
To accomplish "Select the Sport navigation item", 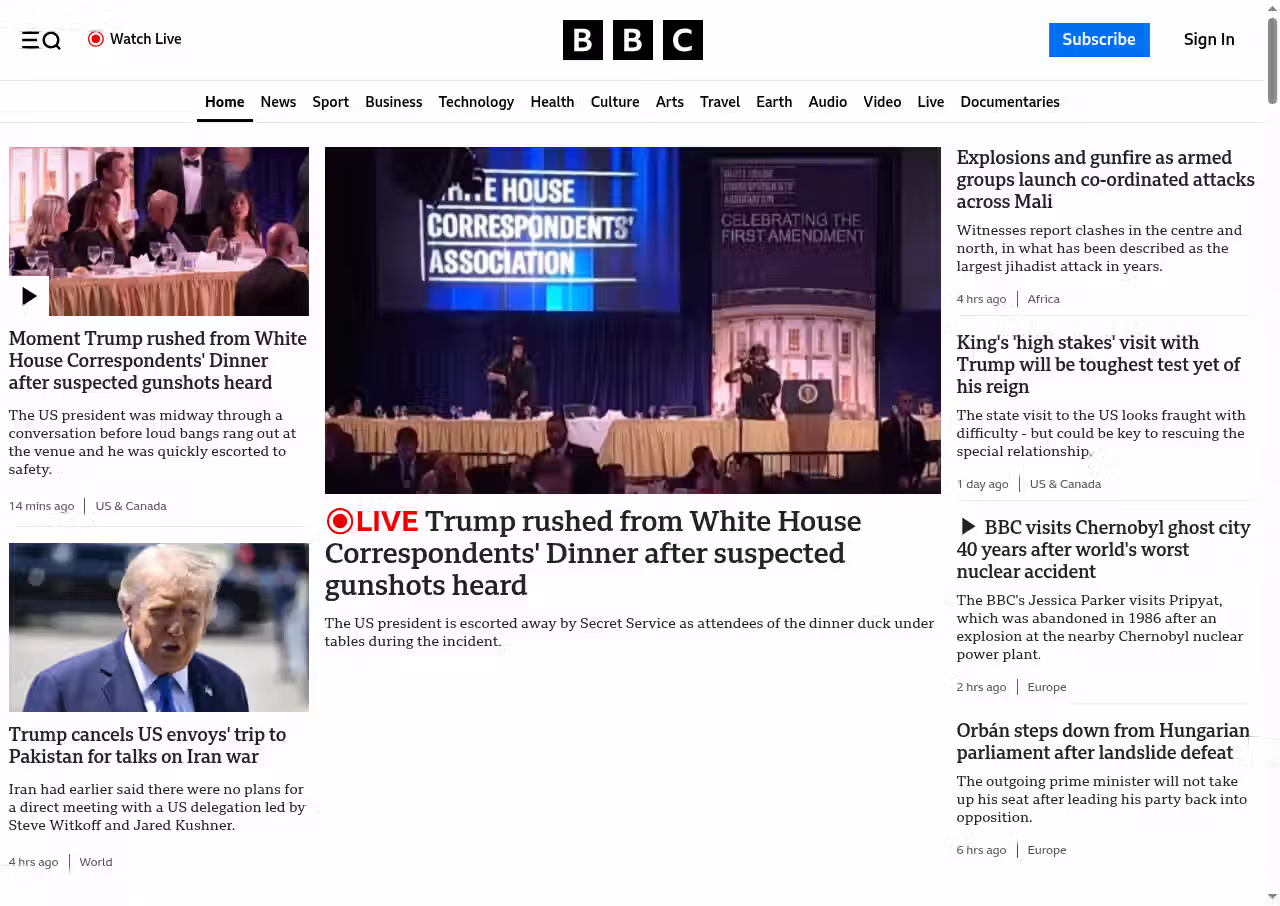I will coord(330,102).
